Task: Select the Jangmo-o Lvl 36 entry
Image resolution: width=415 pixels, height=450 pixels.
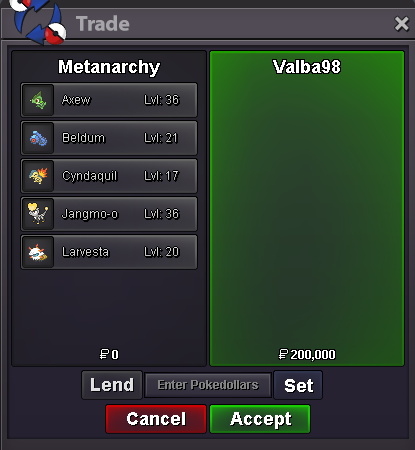Action: (109, 214)
